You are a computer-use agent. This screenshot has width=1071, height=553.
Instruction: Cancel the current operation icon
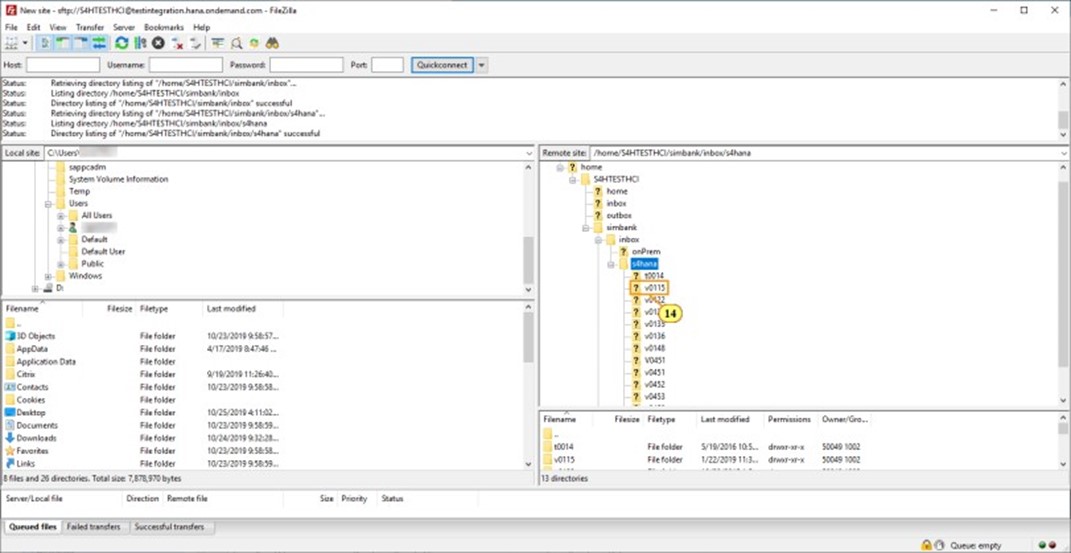point(158,43)
